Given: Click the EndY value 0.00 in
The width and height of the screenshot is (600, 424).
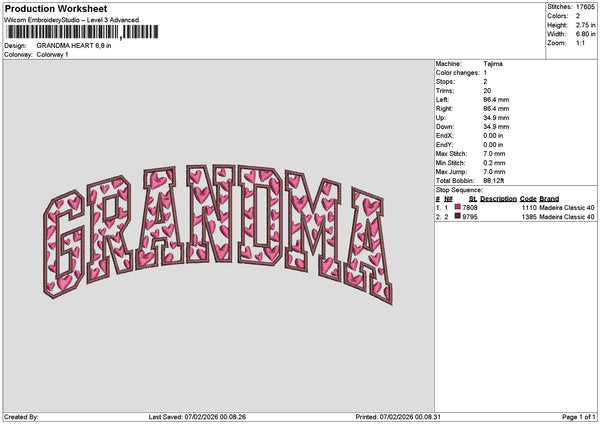Looking at the screenshot, I should (493, 145).
